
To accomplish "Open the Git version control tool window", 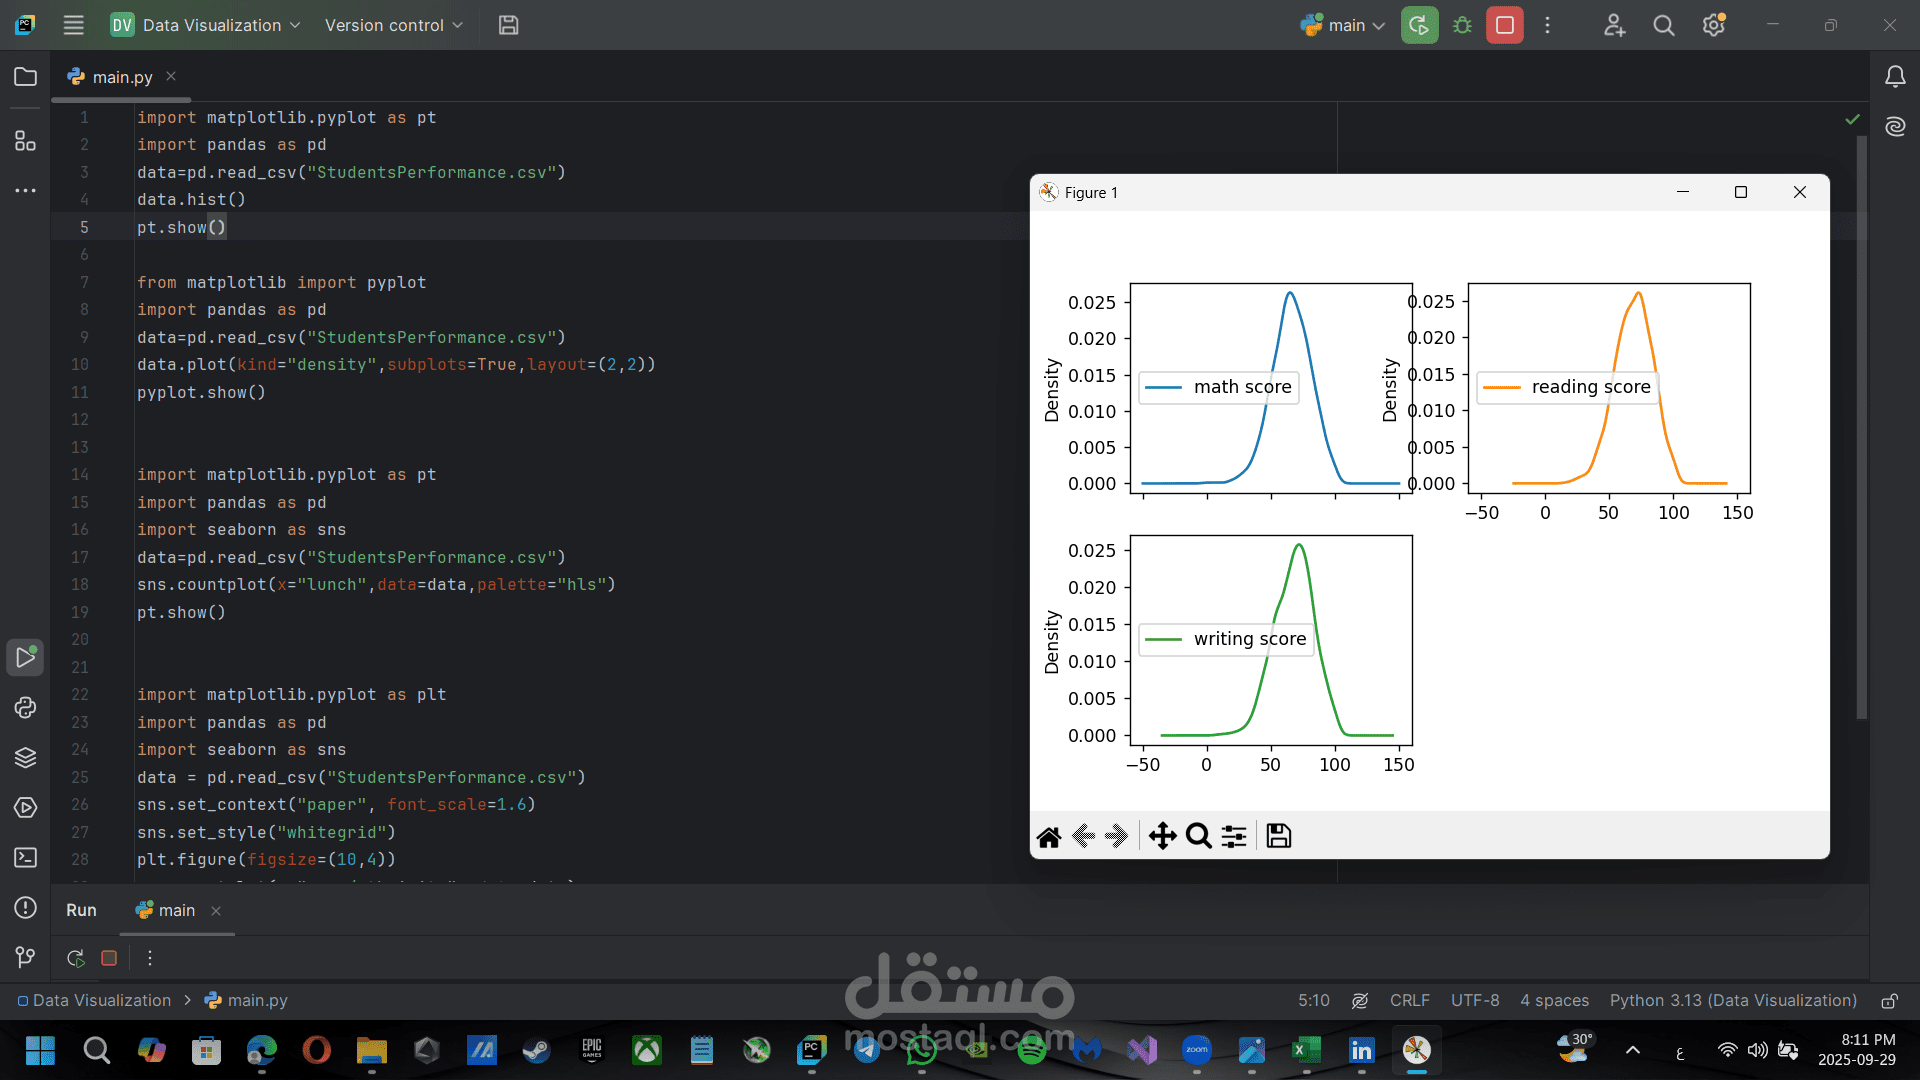I will [x=25, y=958].
